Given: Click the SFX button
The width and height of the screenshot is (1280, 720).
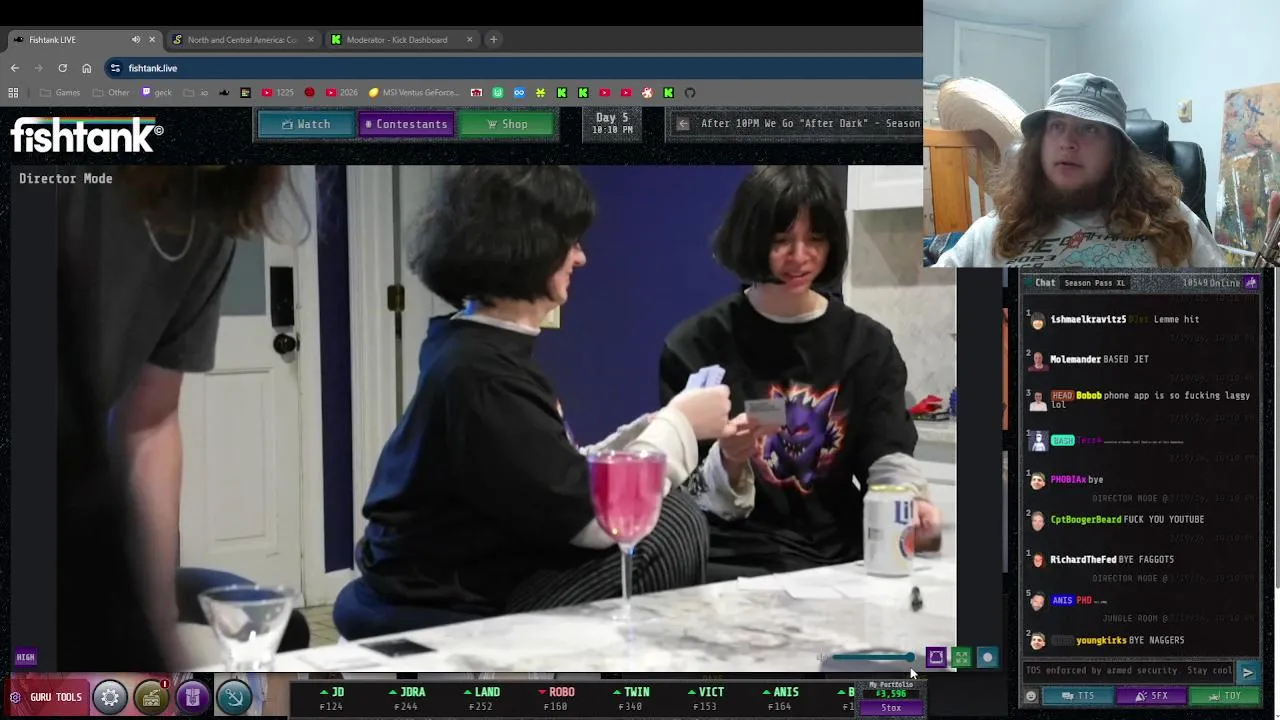Looking at the screenshot, I should 1151,696.
